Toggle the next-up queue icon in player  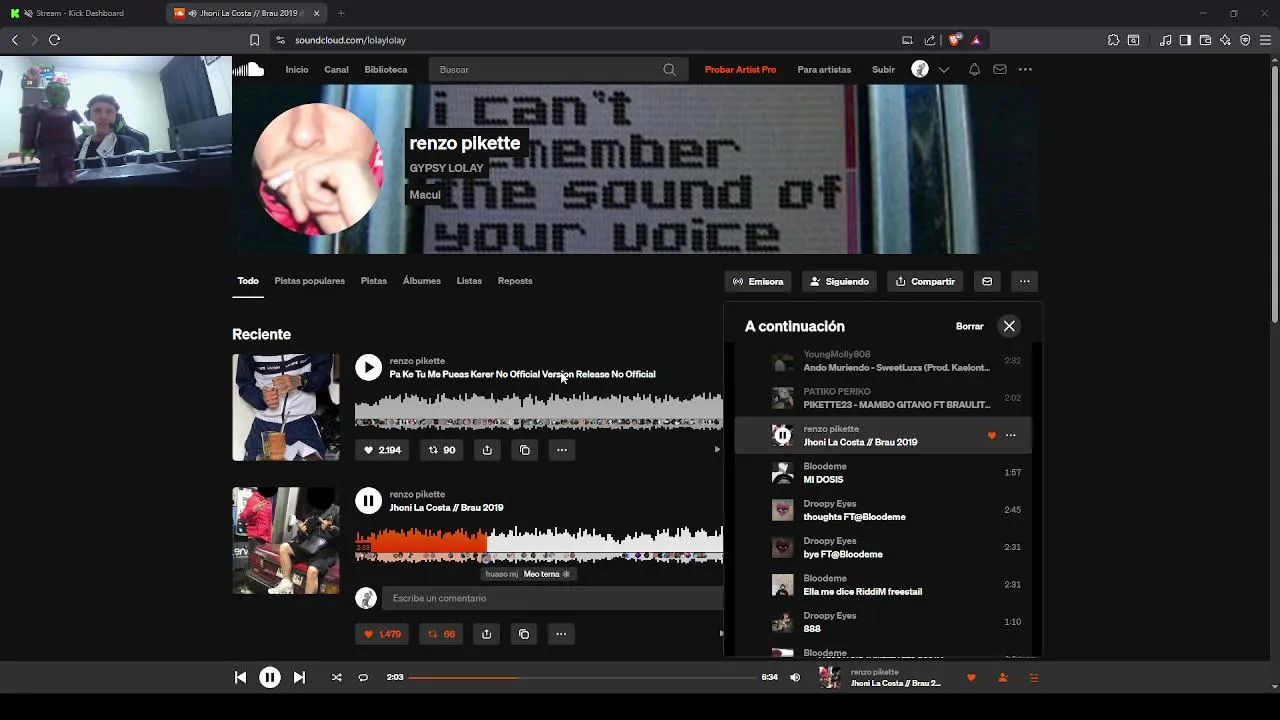pos(1034,677)
